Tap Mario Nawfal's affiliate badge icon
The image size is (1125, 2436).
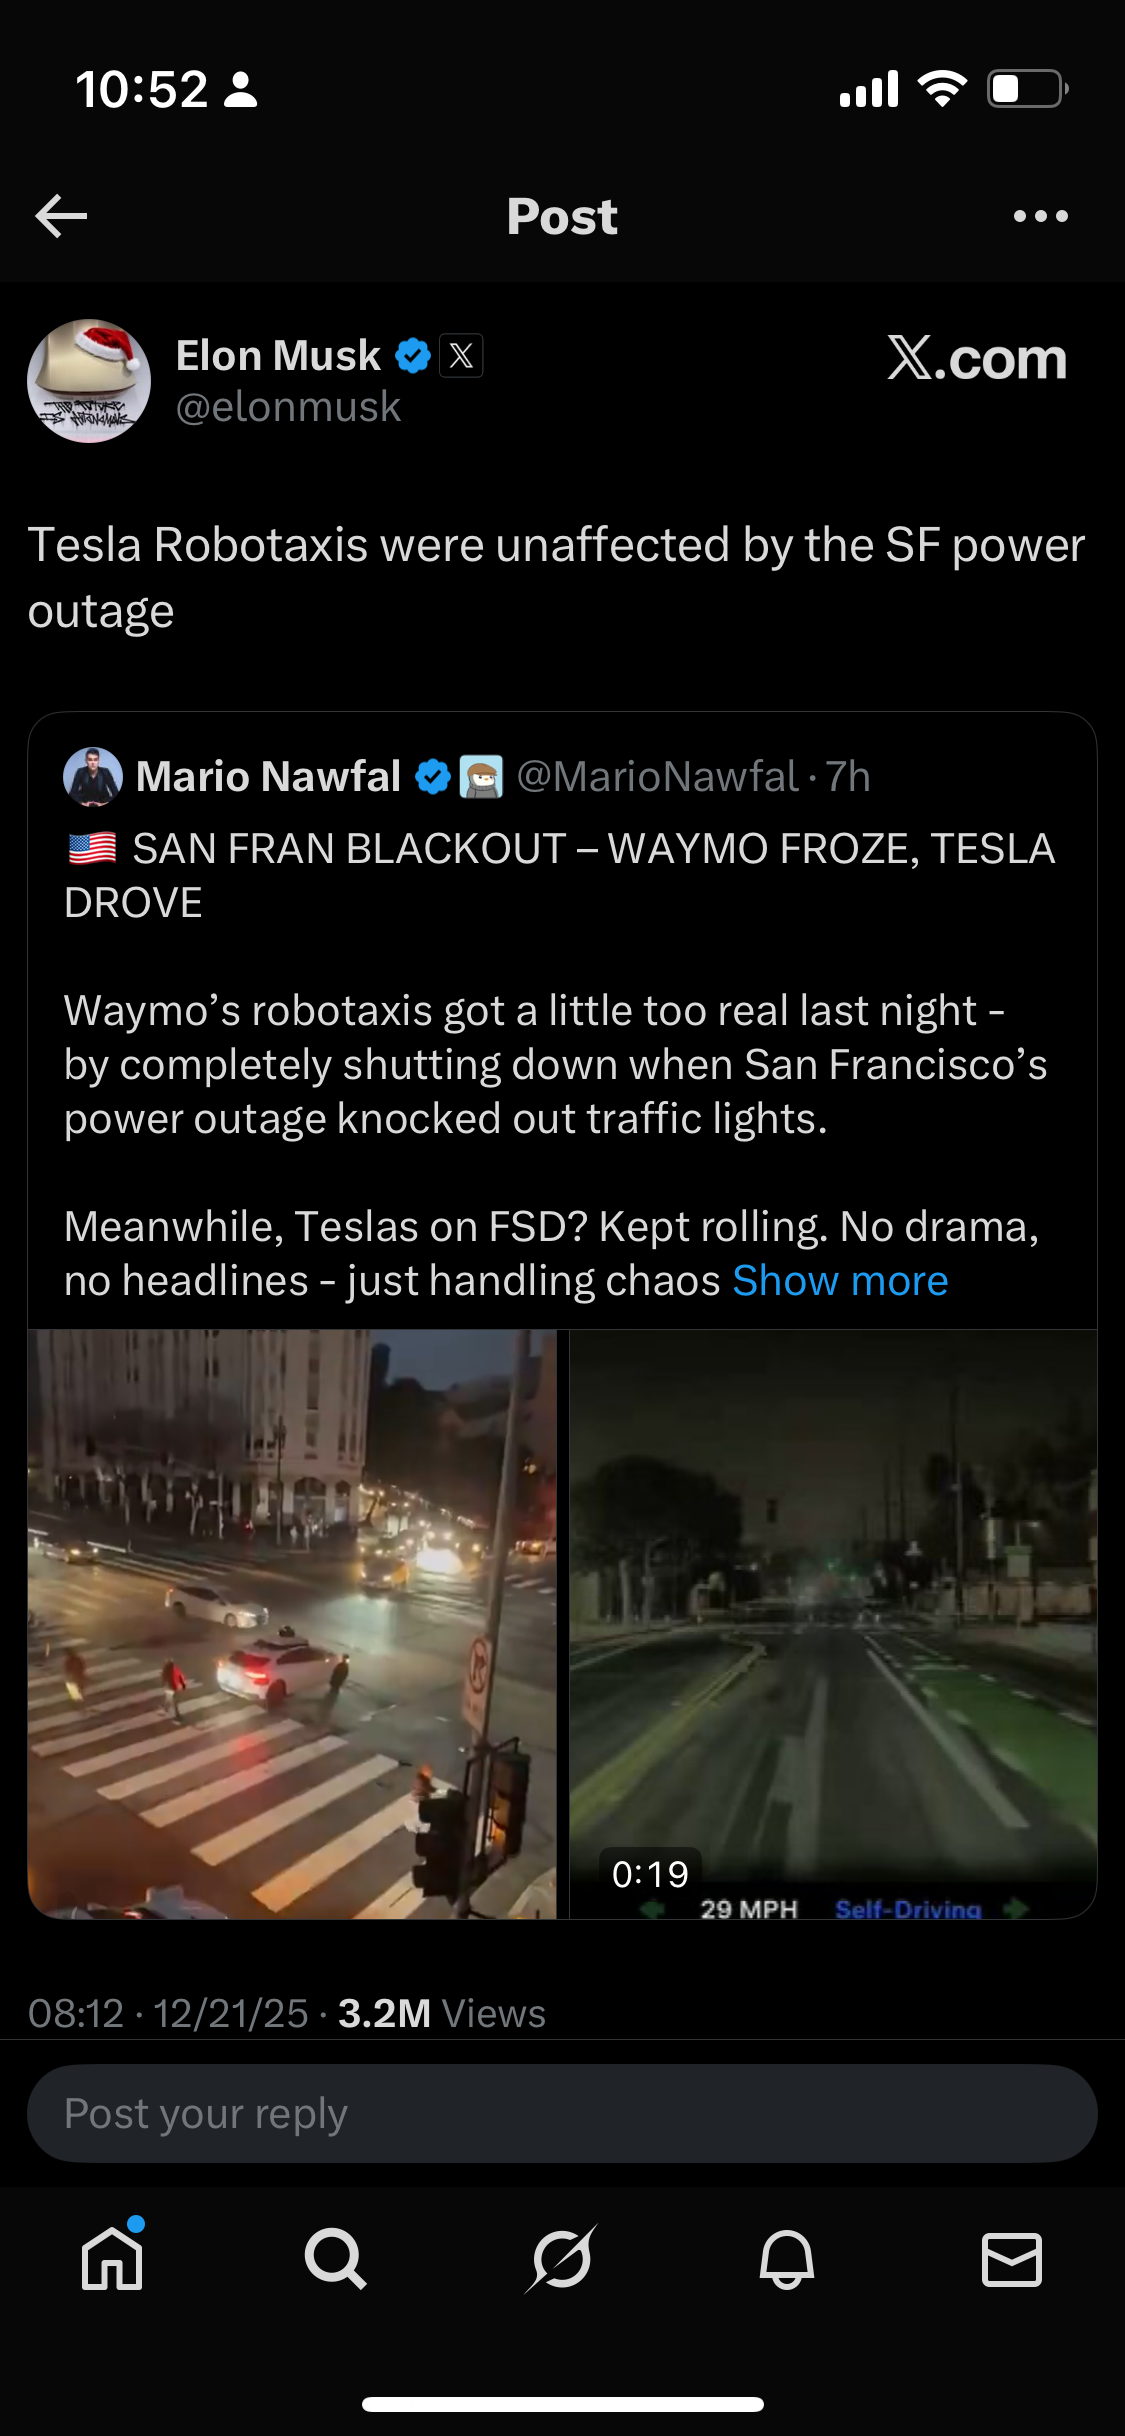coord(481,777)
